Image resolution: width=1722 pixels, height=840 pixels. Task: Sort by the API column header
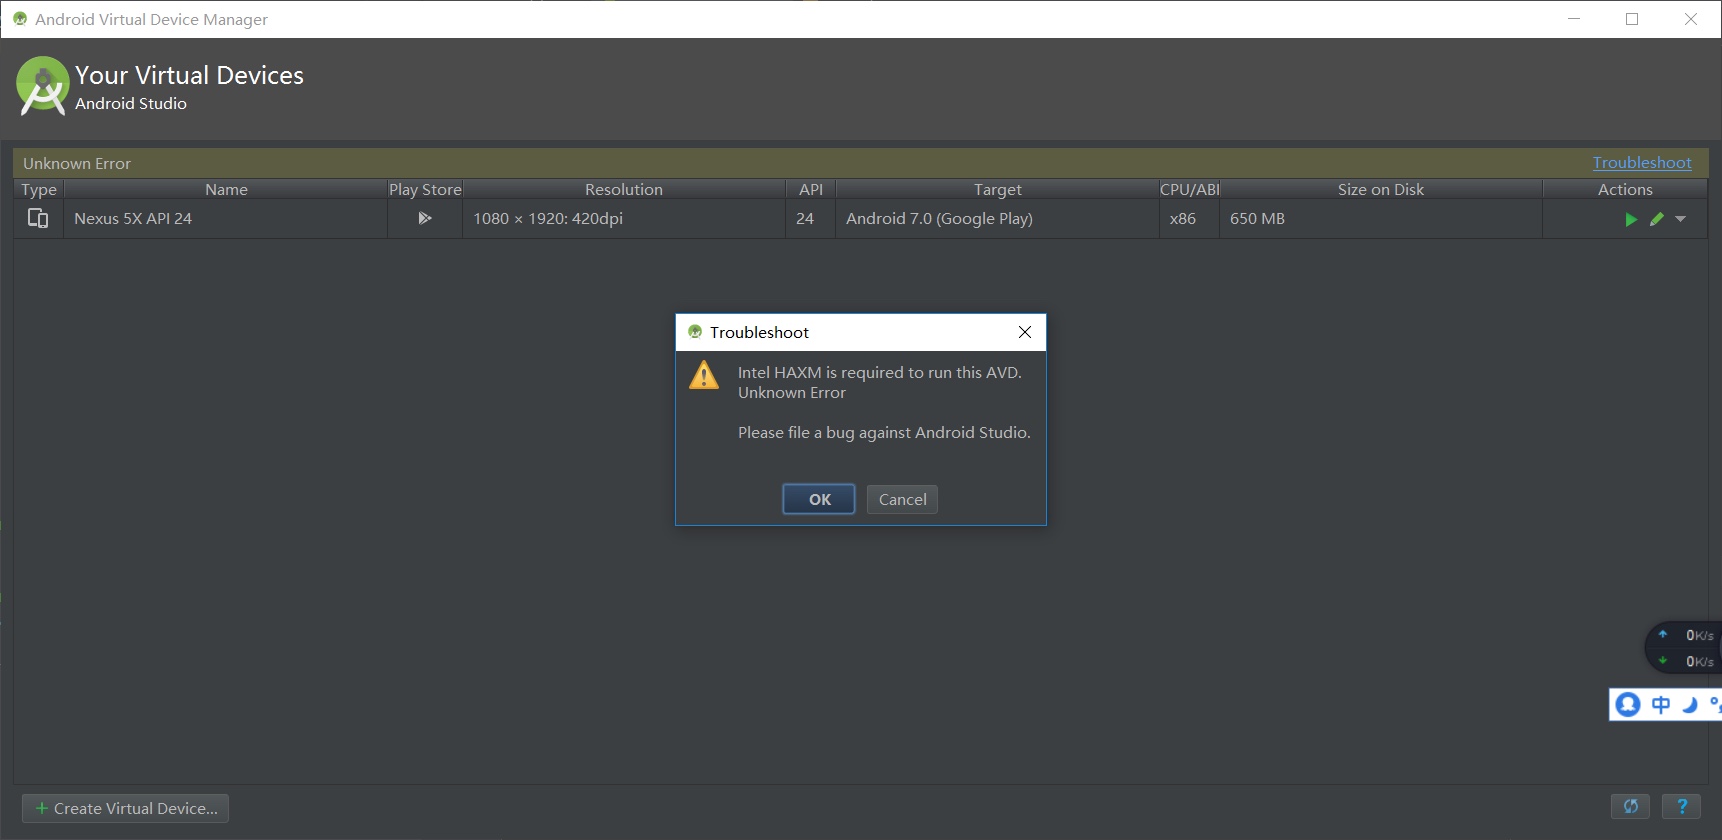(811, 189)
